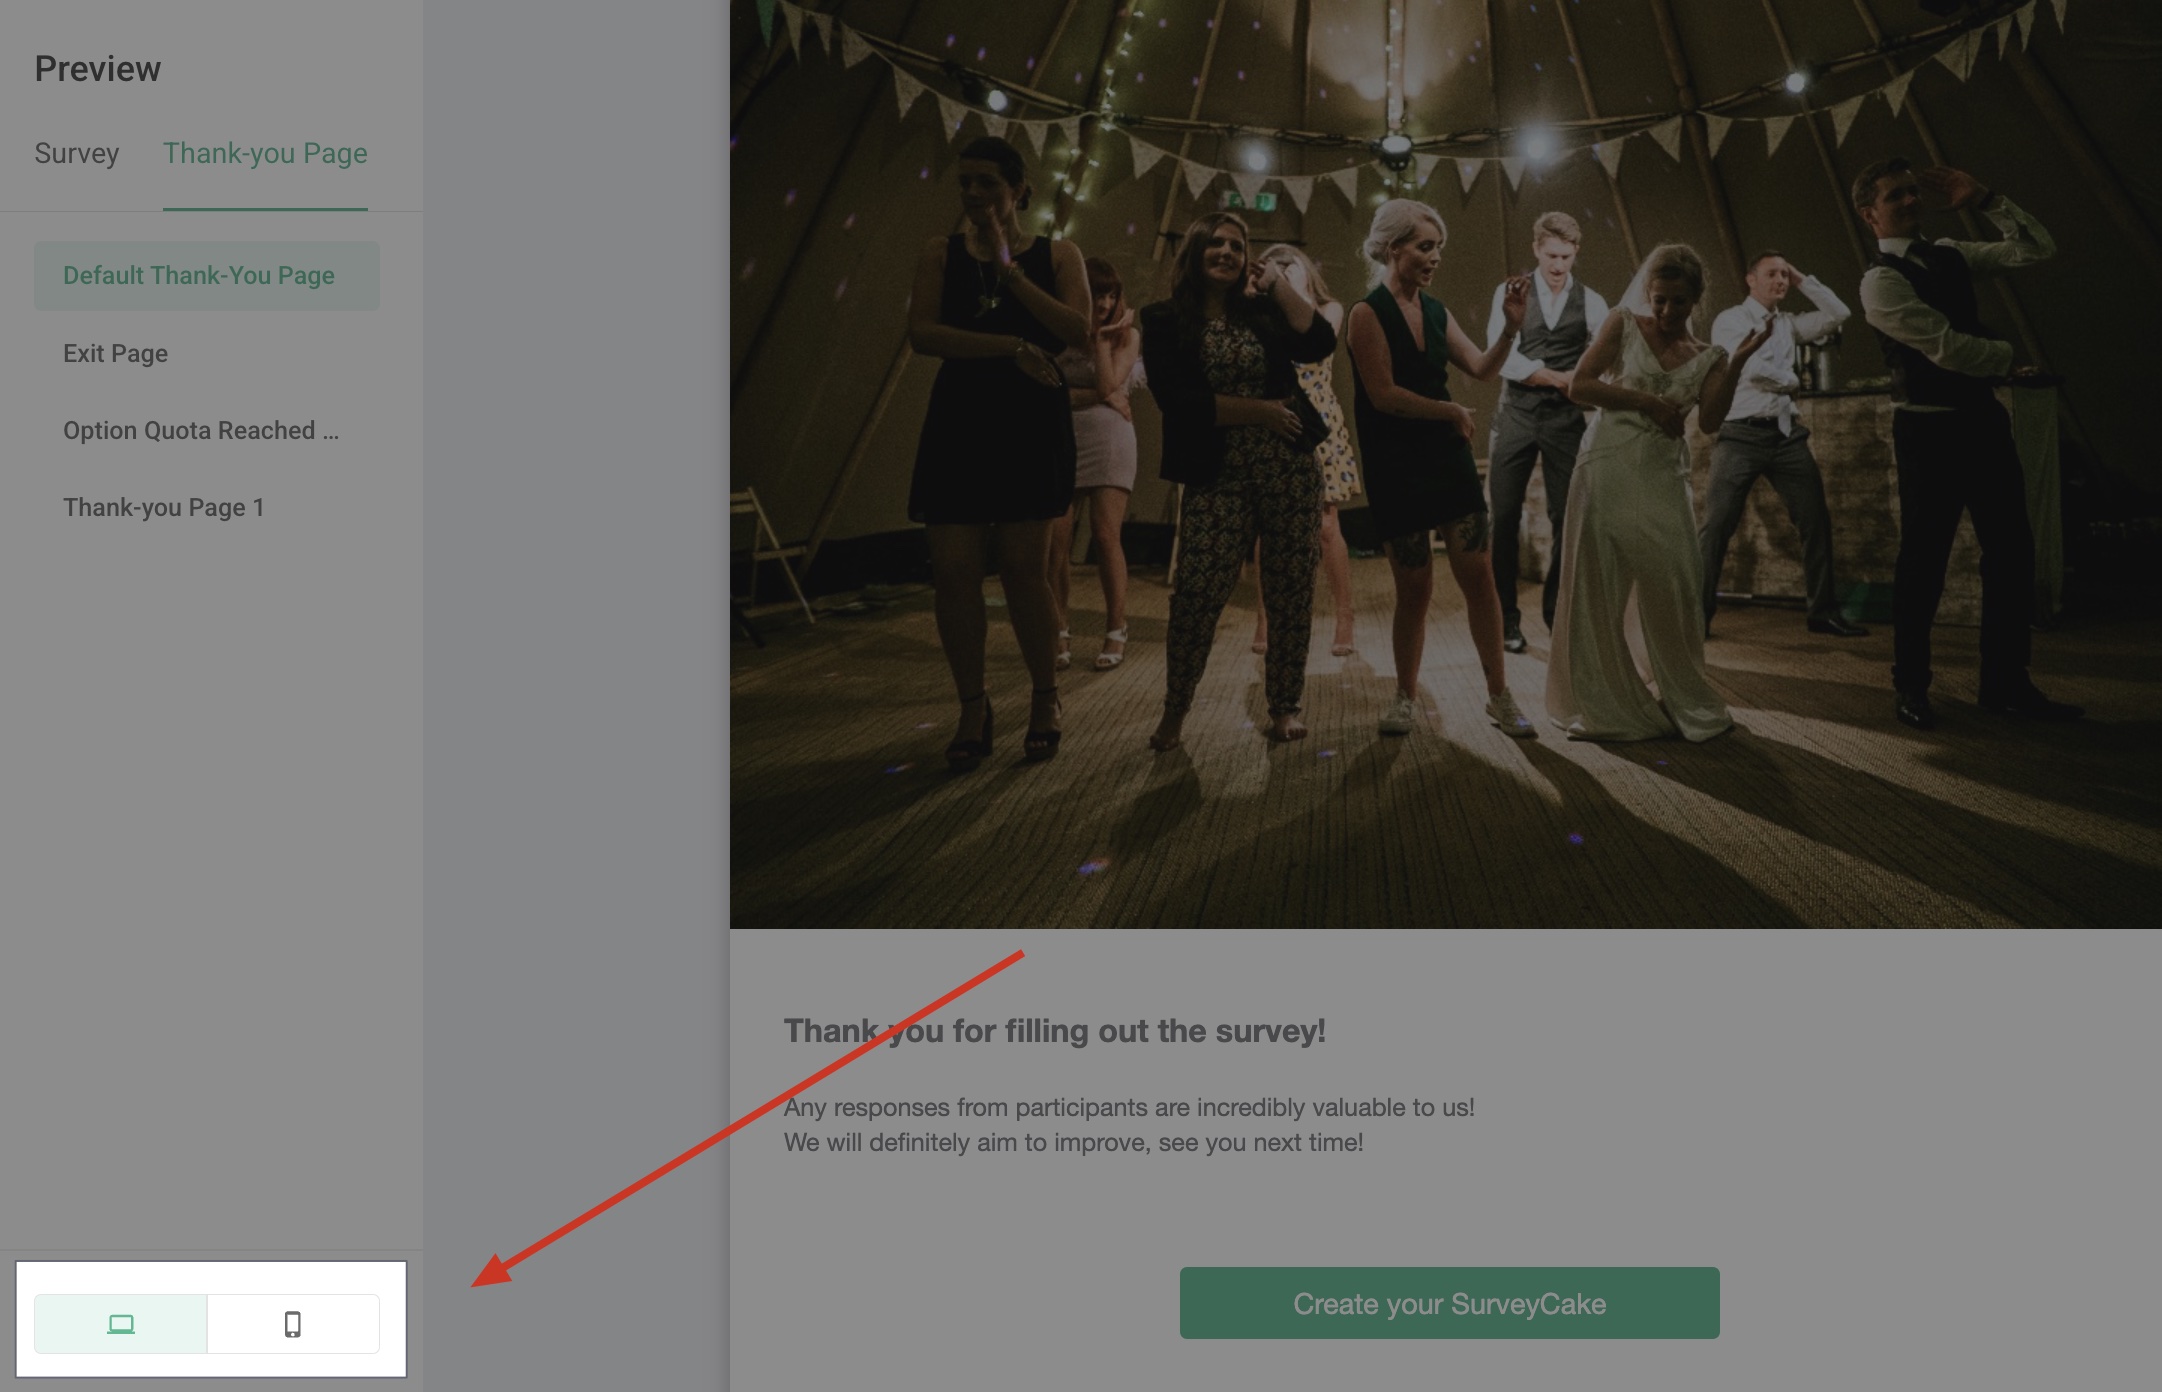Click the Preview panel title
2162x1392 pixels.
click(98, 69)
